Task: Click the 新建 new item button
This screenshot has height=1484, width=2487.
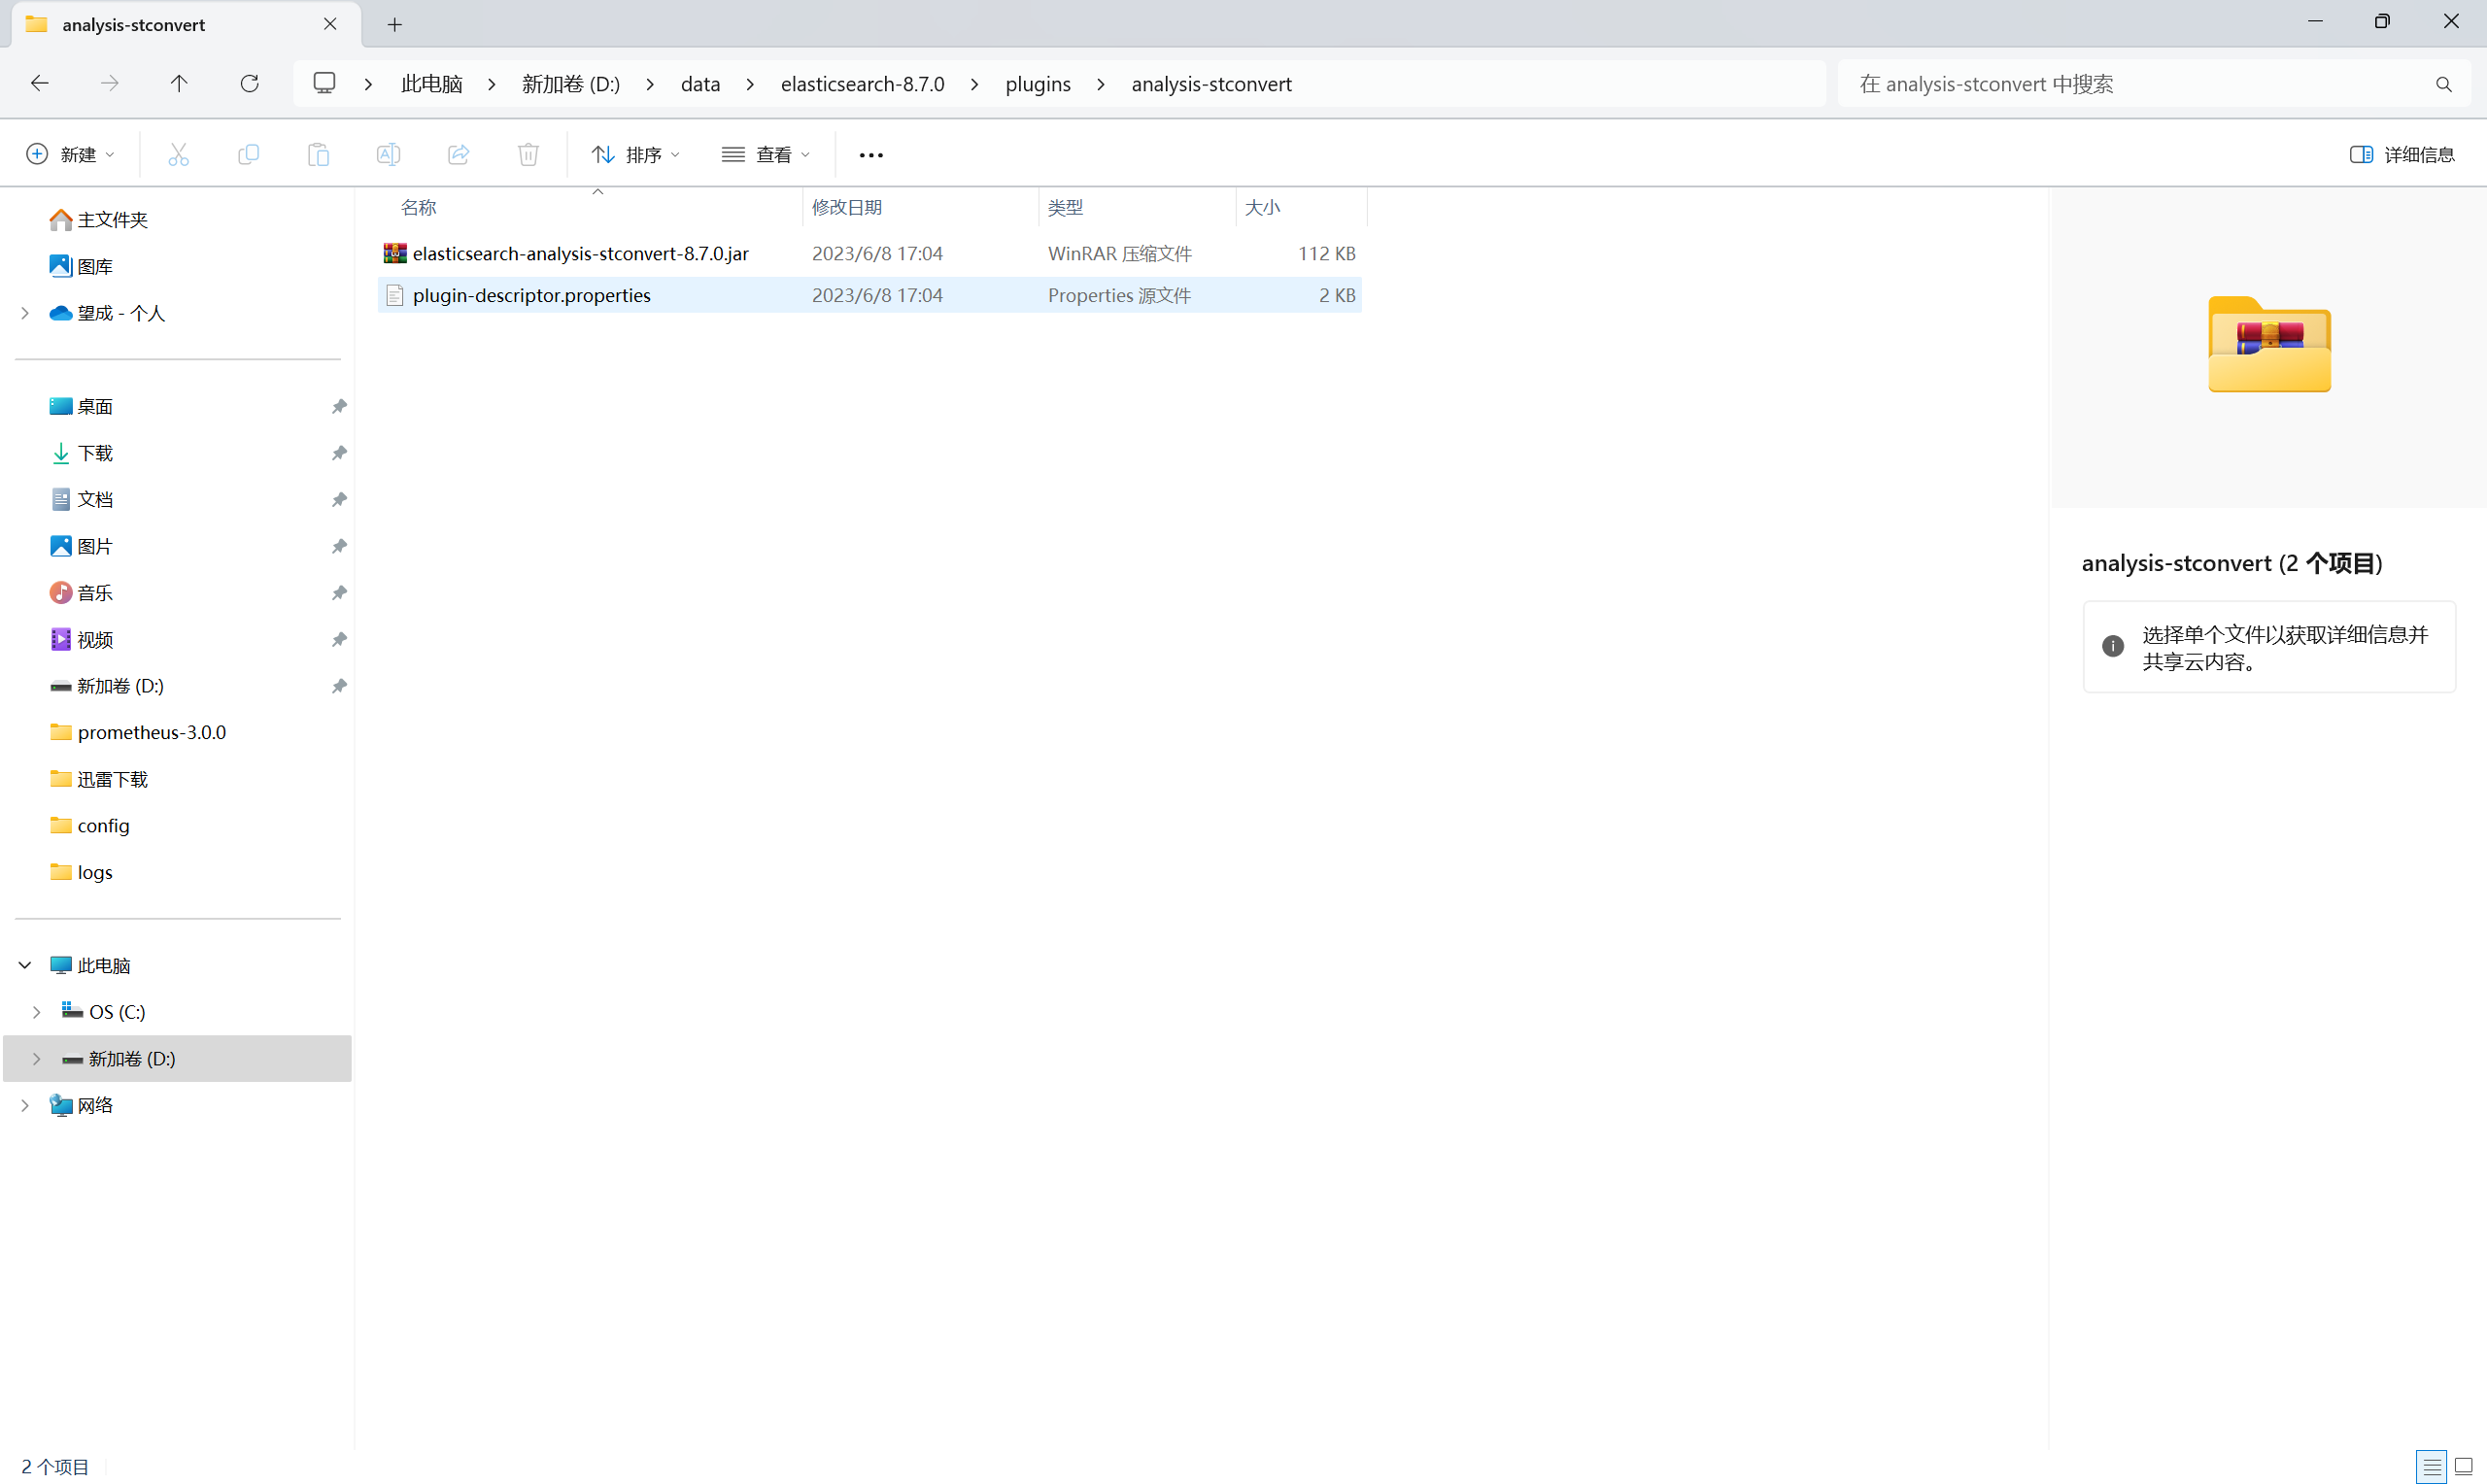Action: pos(71,154)
